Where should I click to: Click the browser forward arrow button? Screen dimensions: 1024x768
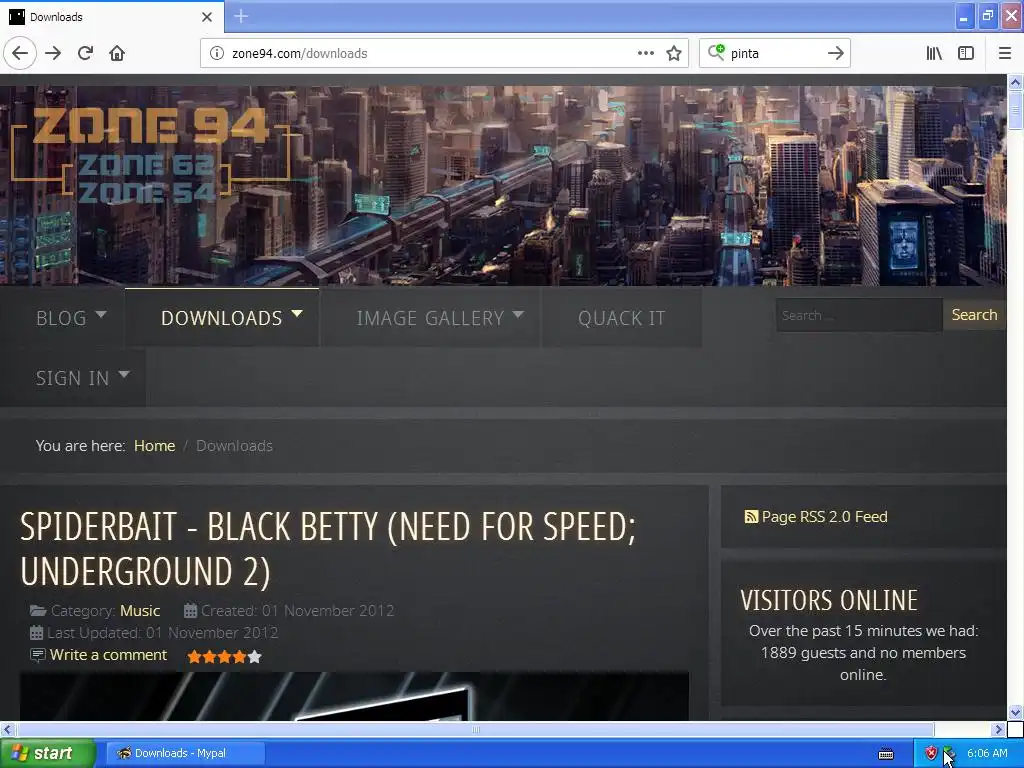(53, 53)
